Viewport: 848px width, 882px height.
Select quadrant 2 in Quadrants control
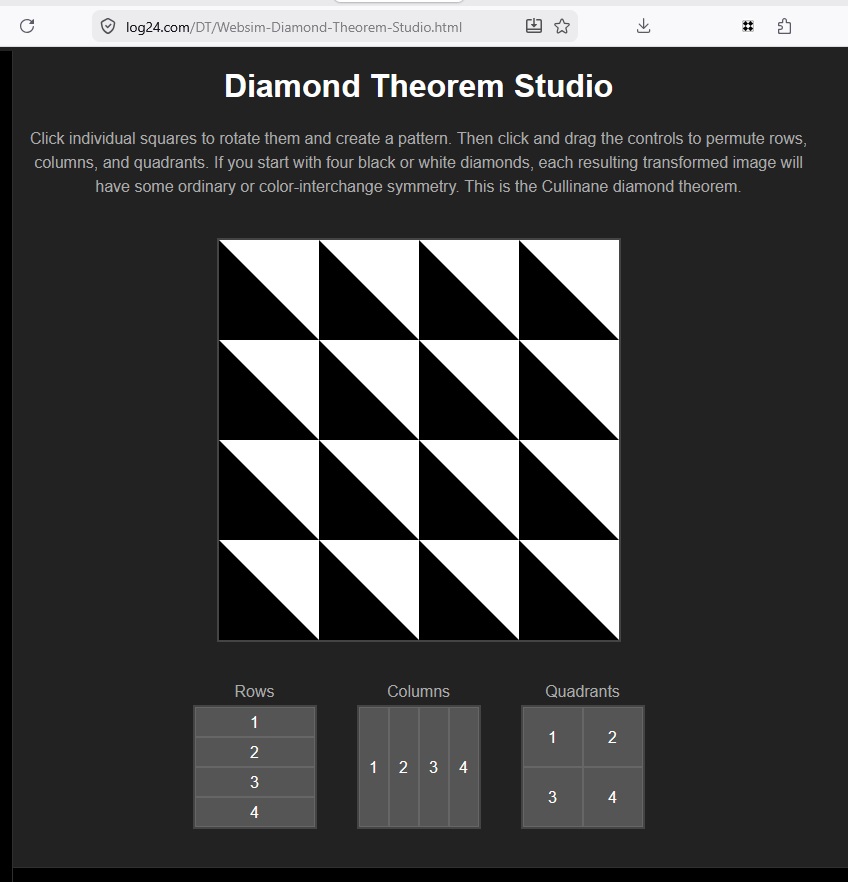tap(612, 737)
